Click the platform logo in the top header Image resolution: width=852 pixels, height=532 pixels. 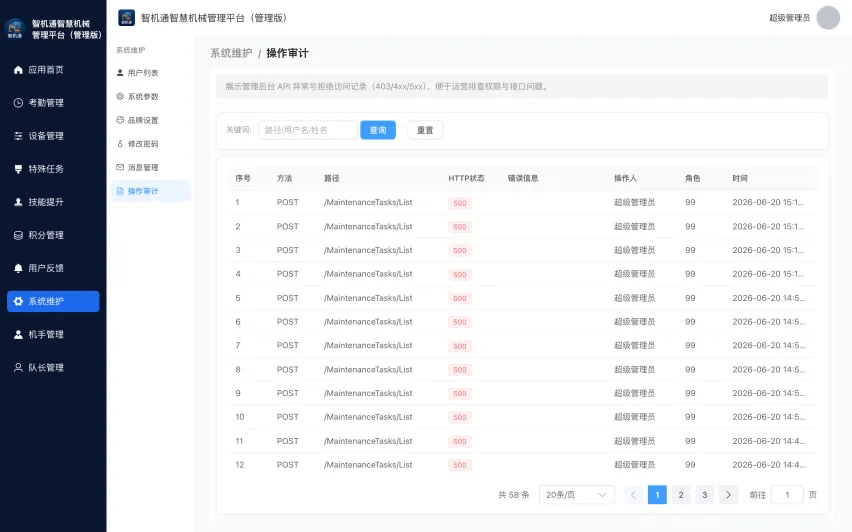coord(127,18)
